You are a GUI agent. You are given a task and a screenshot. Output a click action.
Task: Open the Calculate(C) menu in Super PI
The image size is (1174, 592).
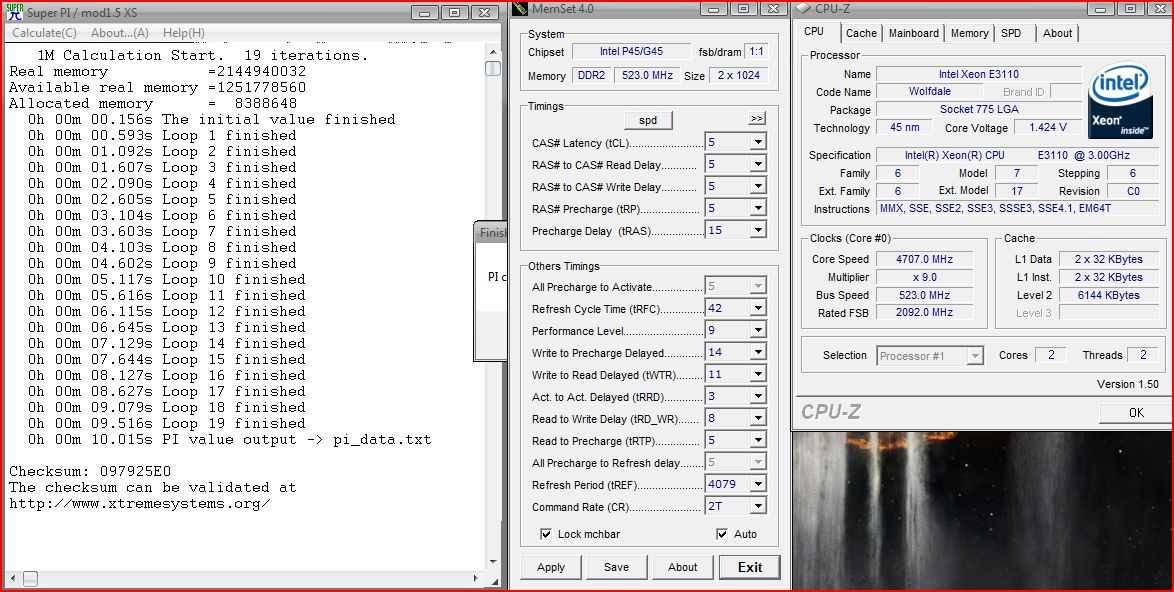click(x=44, y=33)
